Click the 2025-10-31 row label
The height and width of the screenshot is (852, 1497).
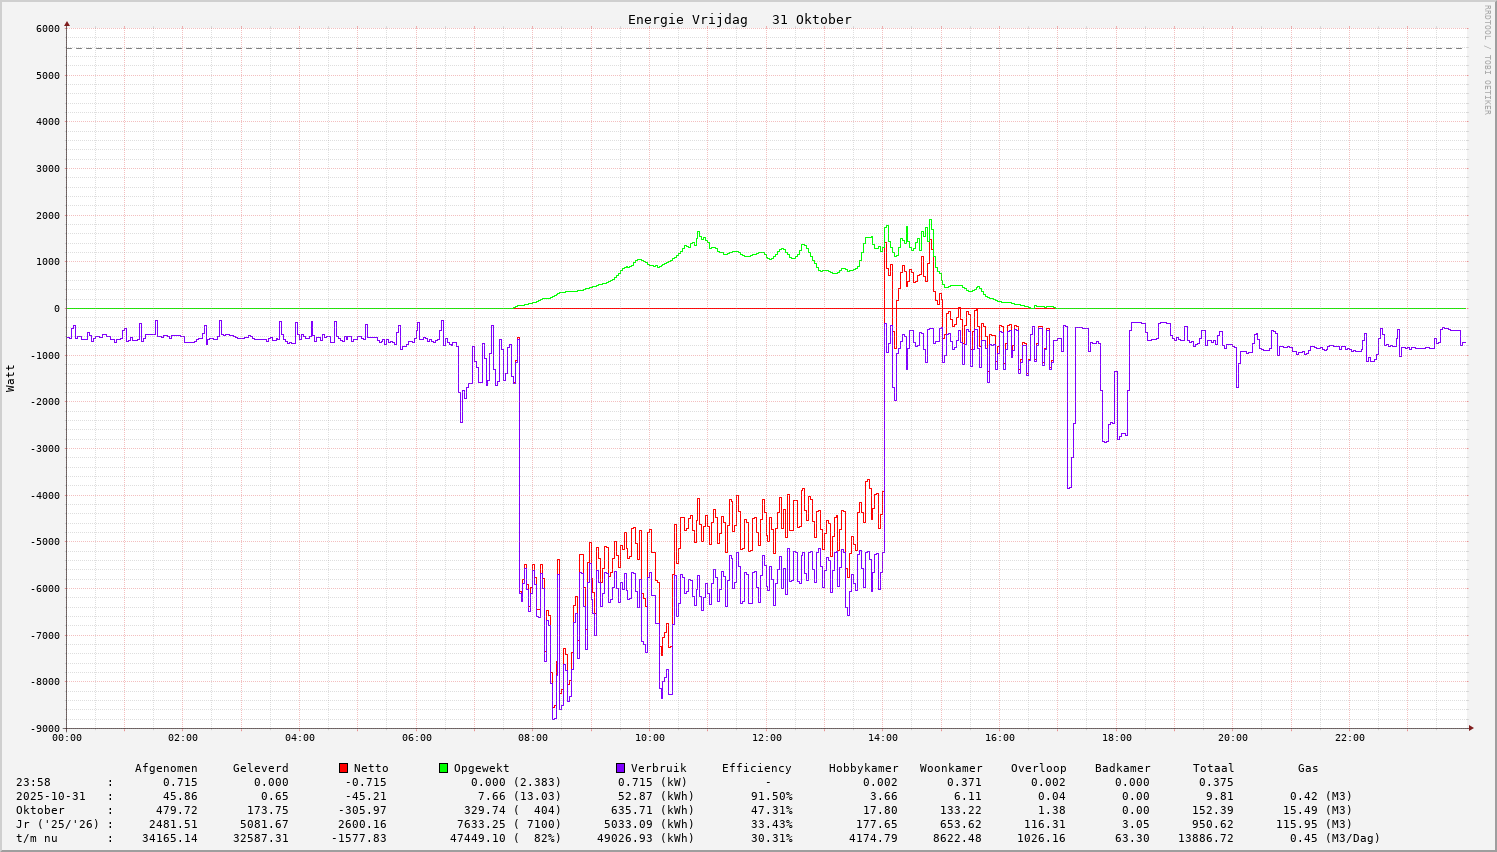pos(51,796)
